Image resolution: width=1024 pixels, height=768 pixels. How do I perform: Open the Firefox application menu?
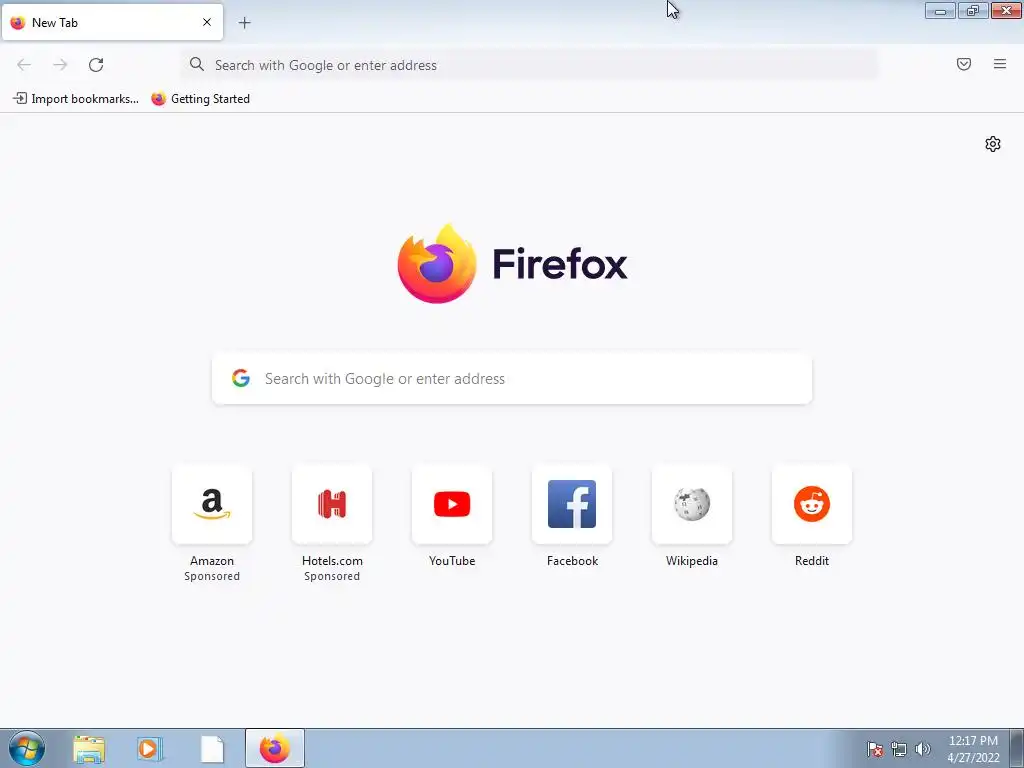pyautogui.click(x=1000, y=64)
